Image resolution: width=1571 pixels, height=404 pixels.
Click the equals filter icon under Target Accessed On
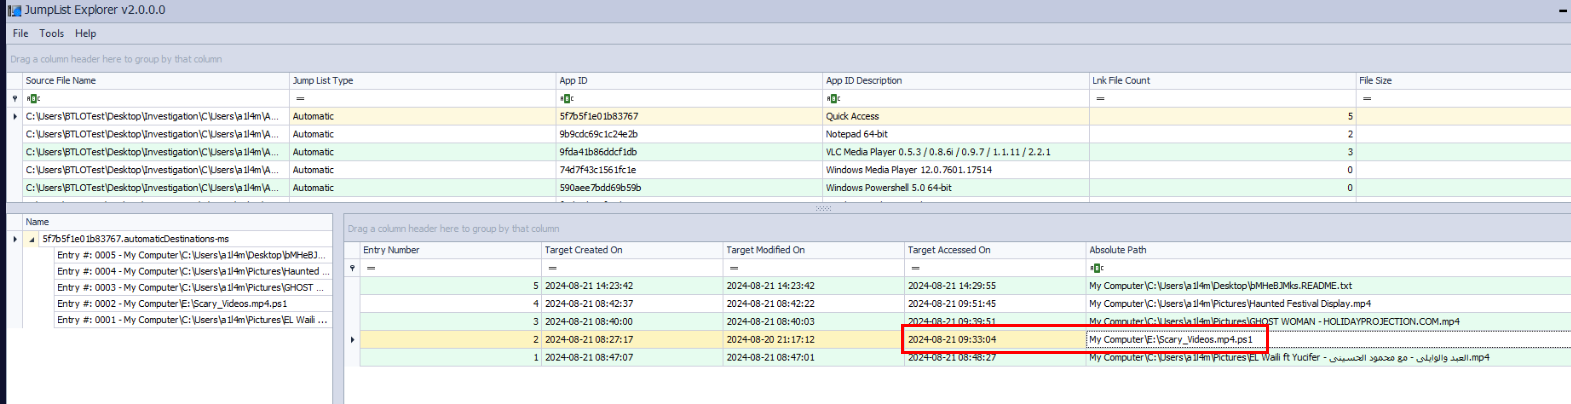tap(915, 268)
